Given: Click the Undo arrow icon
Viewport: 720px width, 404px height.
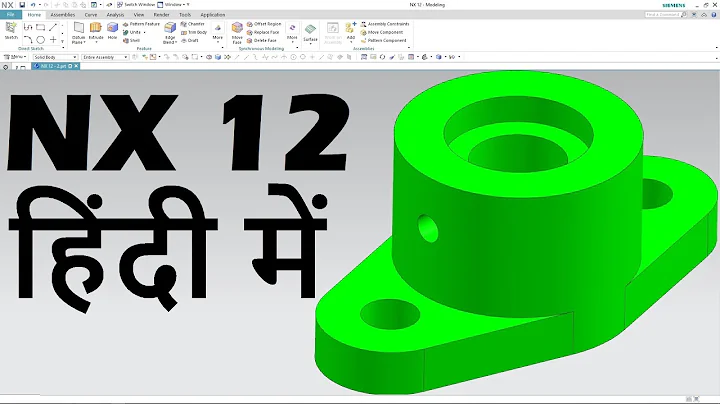Looking at the screenshot, I should coord(33,5).
